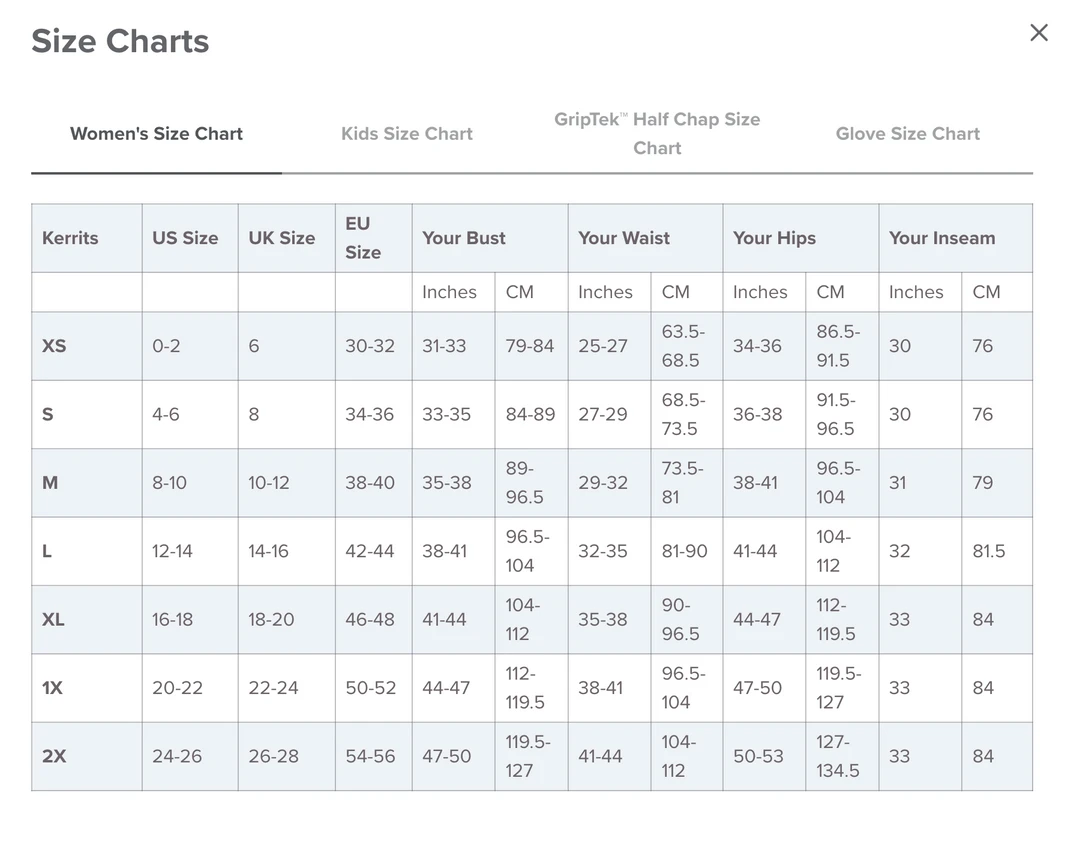The width and height of the screenshot is (1080, 847).
Task: Click the 1X size row label
Action: [53, 688]
